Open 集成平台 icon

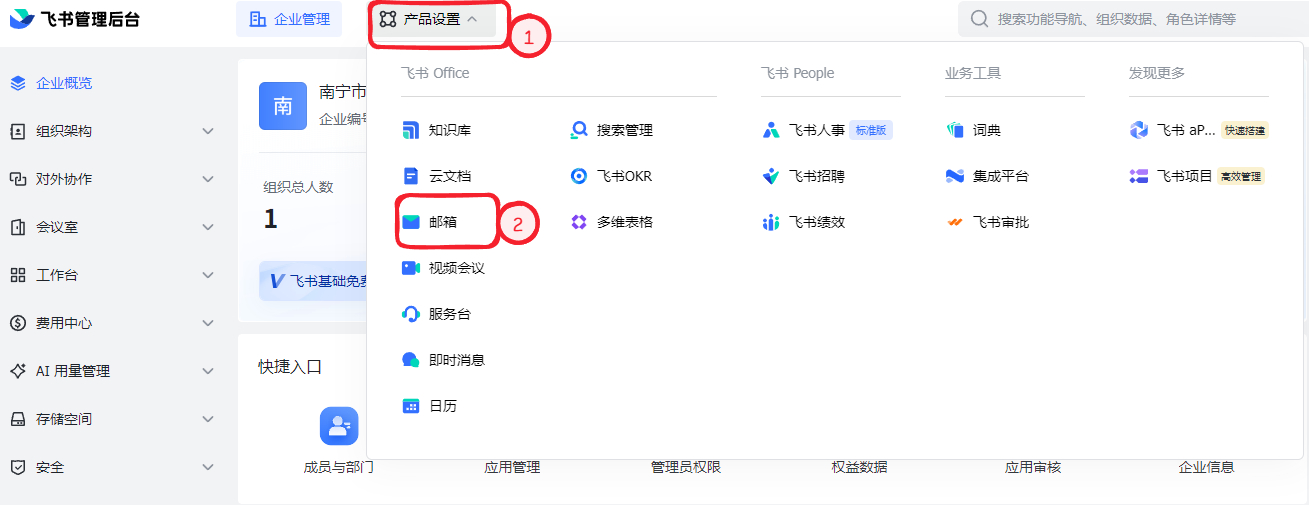pyautogui.click(x=954, y=176)
